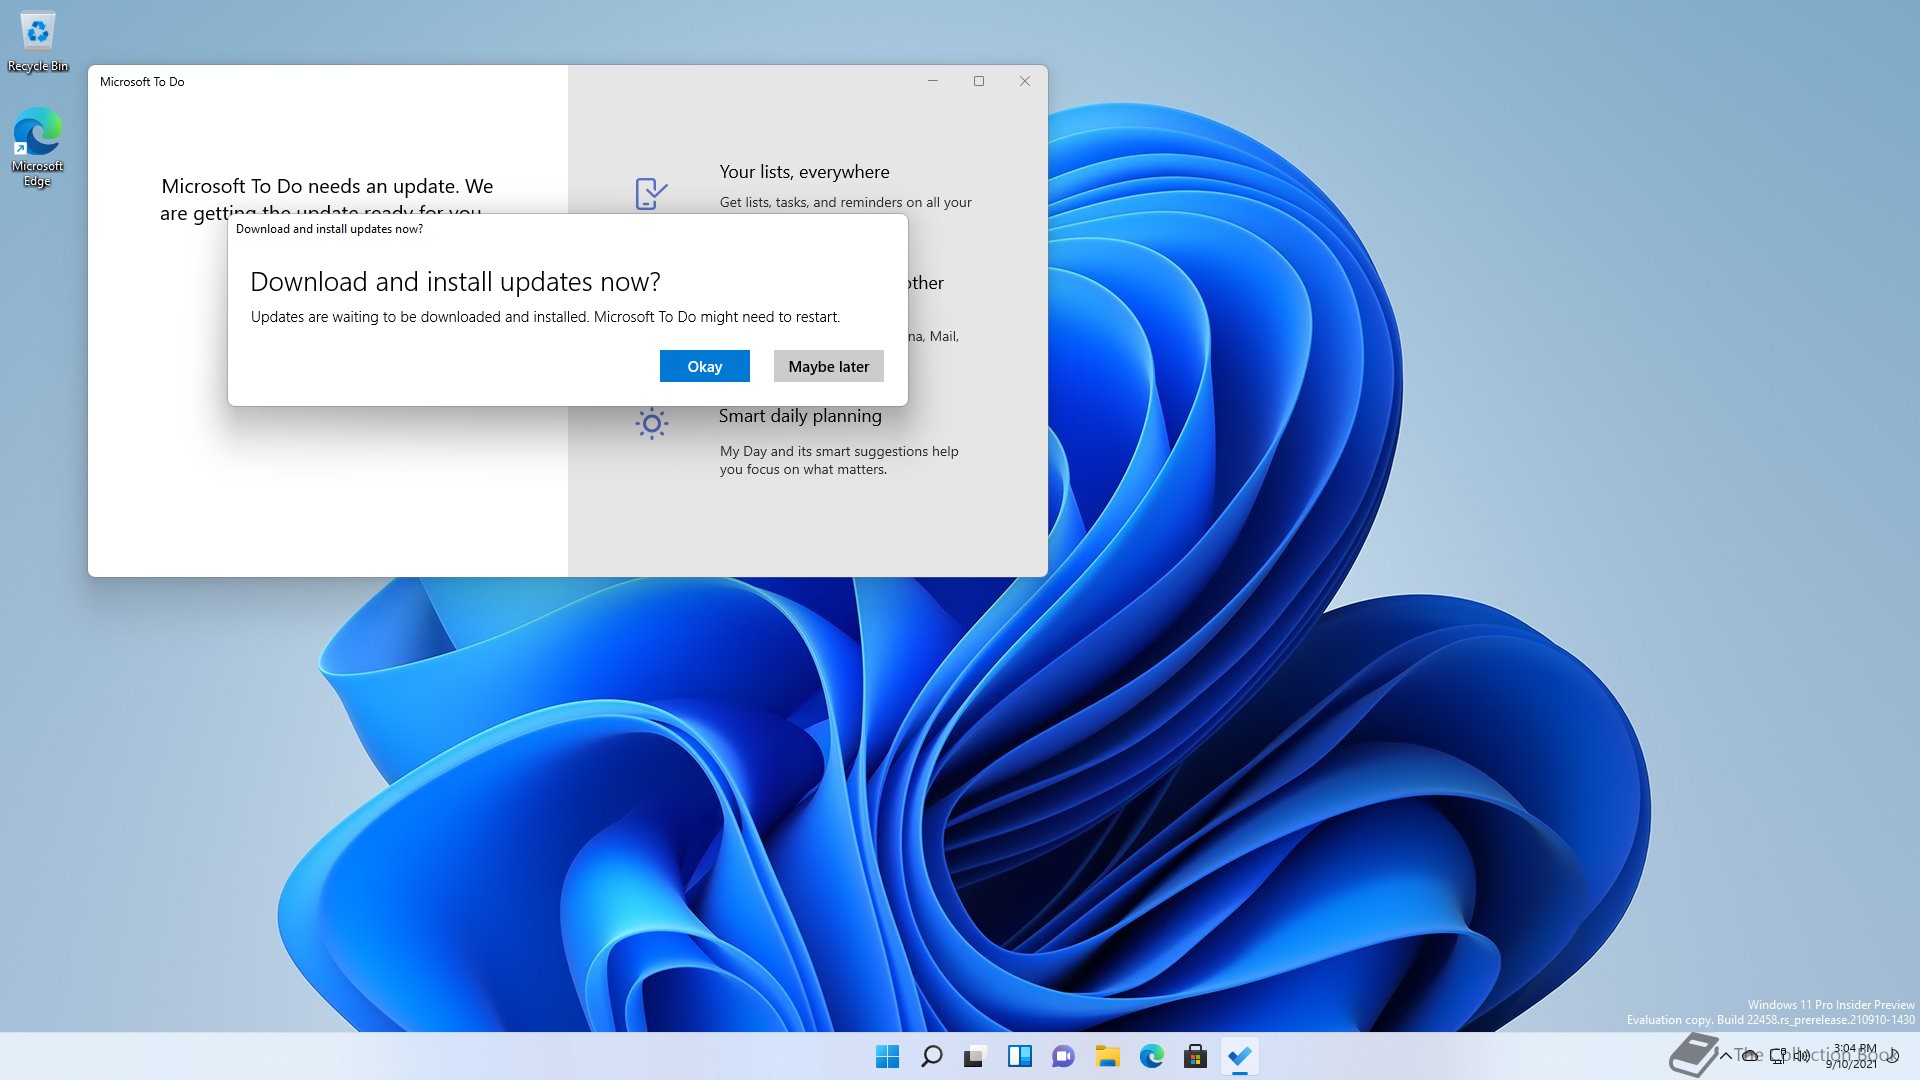Click 'Microsoft To Do needs an update' message

327,199
